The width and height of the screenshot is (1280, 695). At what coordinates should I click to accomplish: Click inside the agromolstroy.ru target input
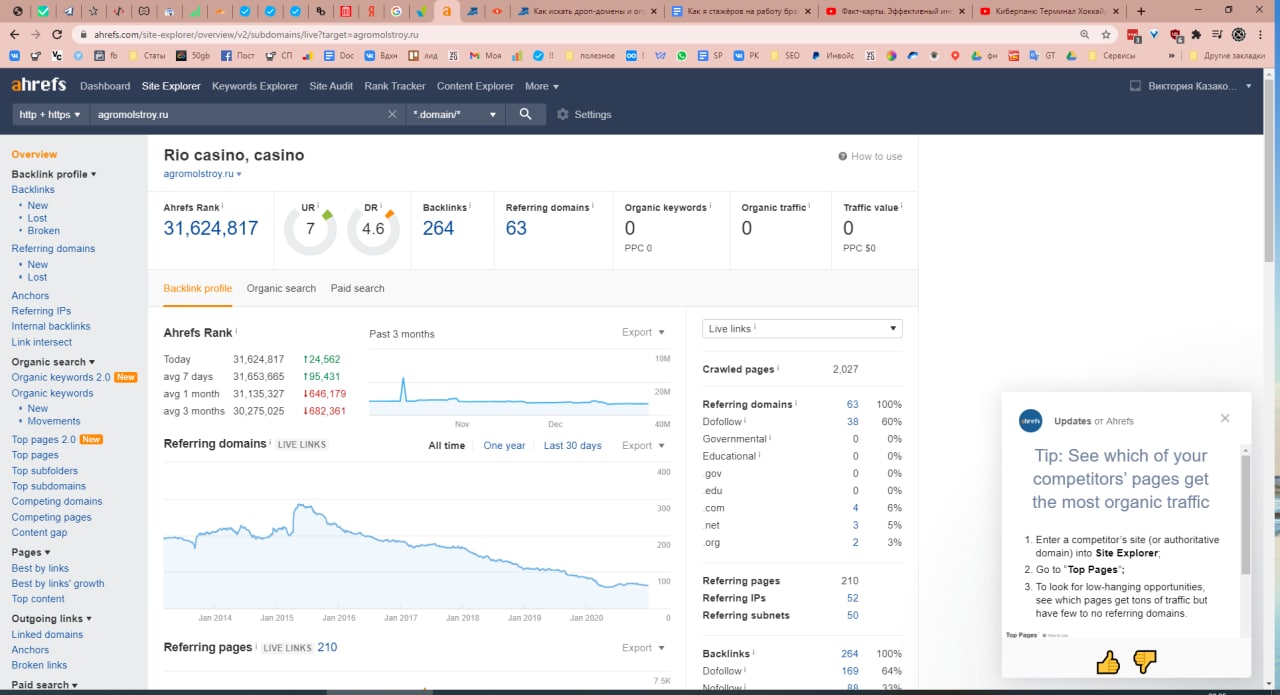(238, 115)
